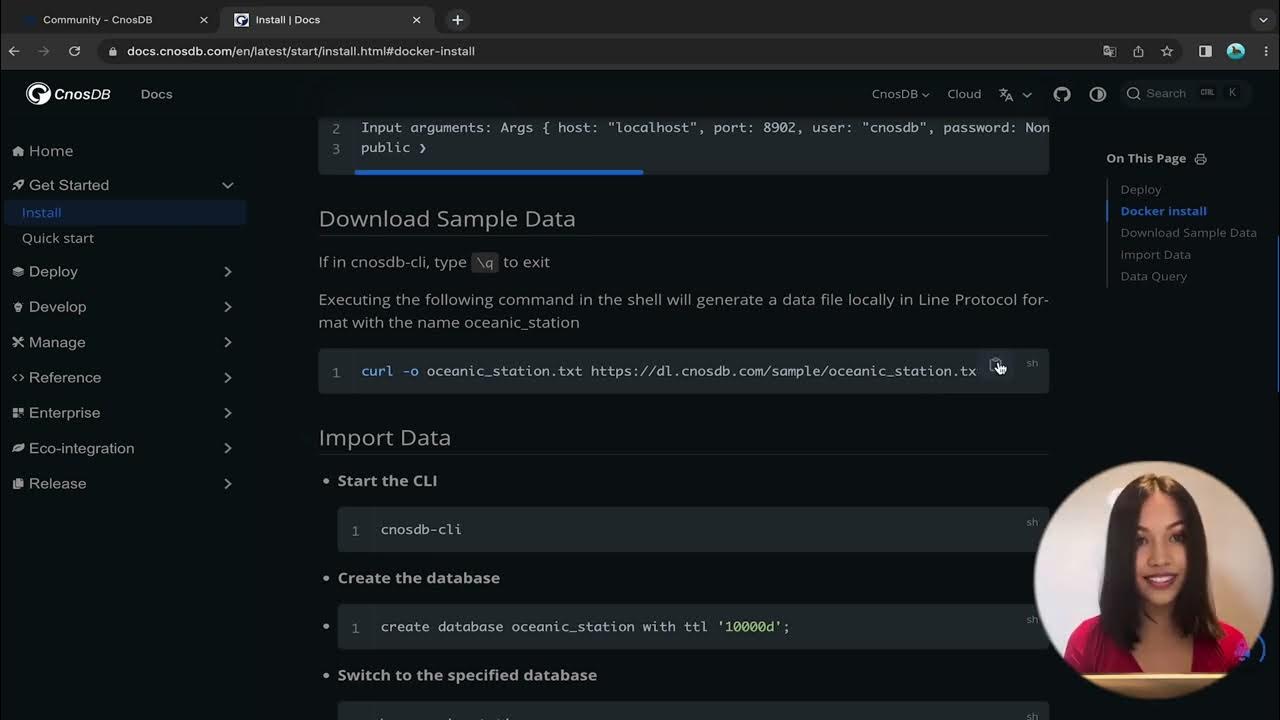Copy the curl command to clipboard

(x=996, y=365)
